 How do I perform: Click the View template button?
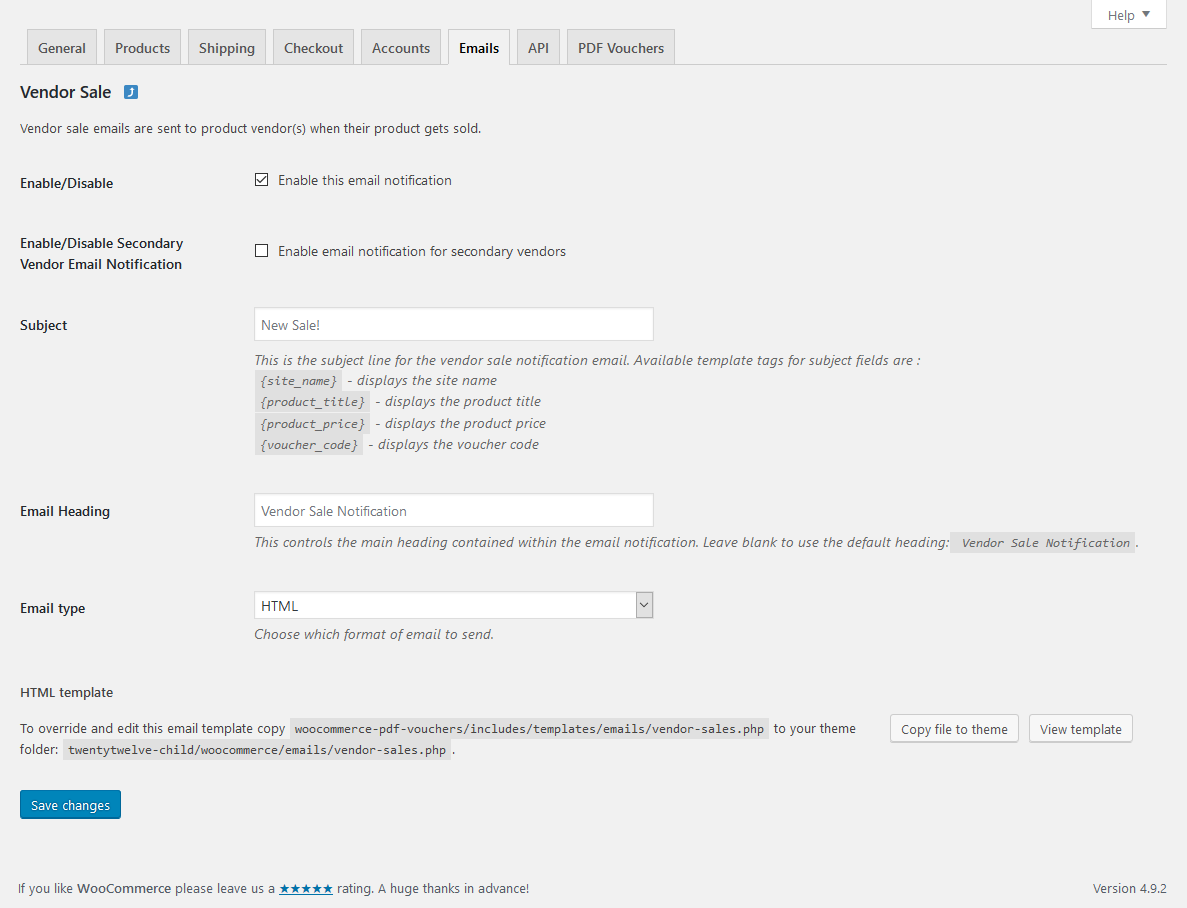click(1080, 729)
